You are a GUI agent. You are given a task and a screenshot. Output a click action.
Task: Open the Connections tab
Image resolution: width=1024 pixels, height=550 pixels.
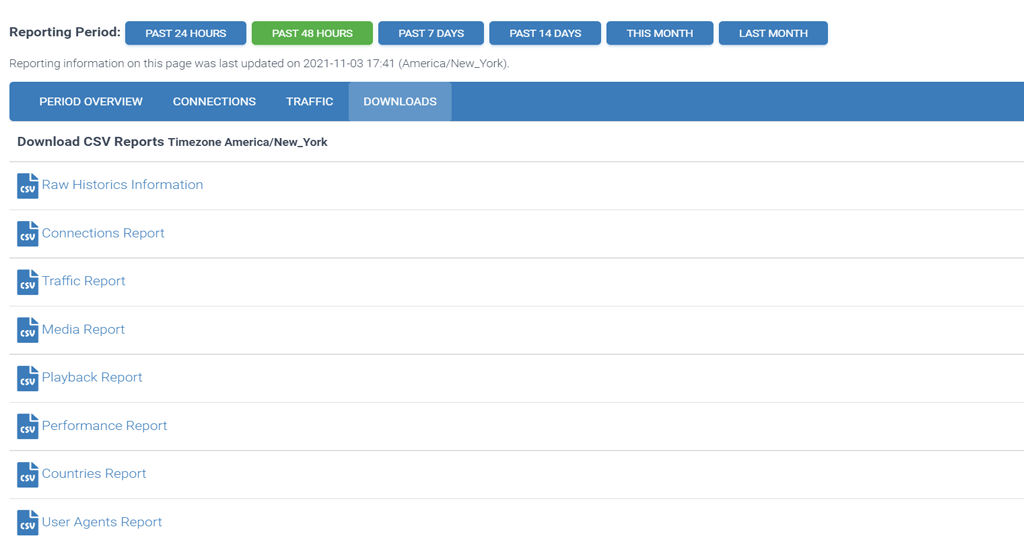click(214, 102)
